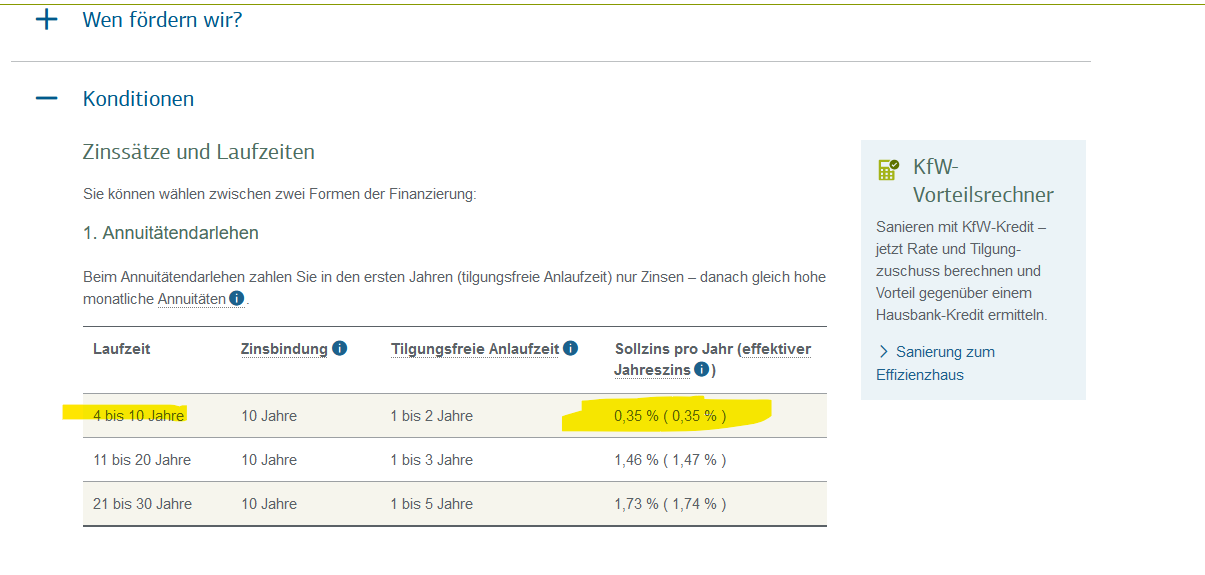Click the info icon after Jahreszins

pos(702,370)
